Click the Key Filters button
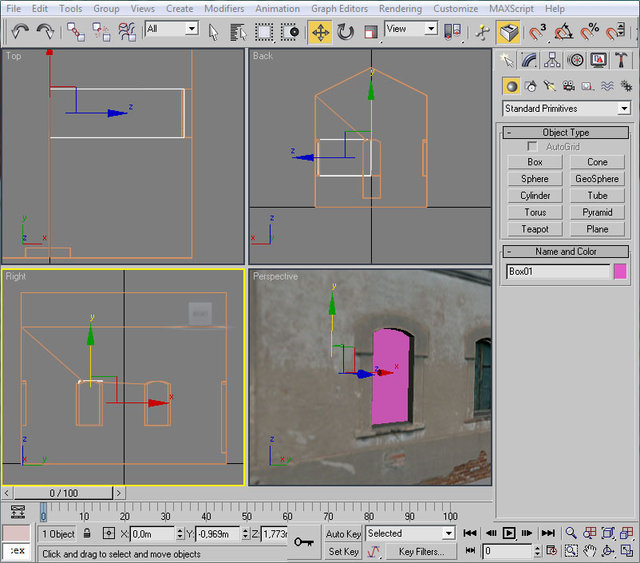The image size is (640, 563). (421, 551)
